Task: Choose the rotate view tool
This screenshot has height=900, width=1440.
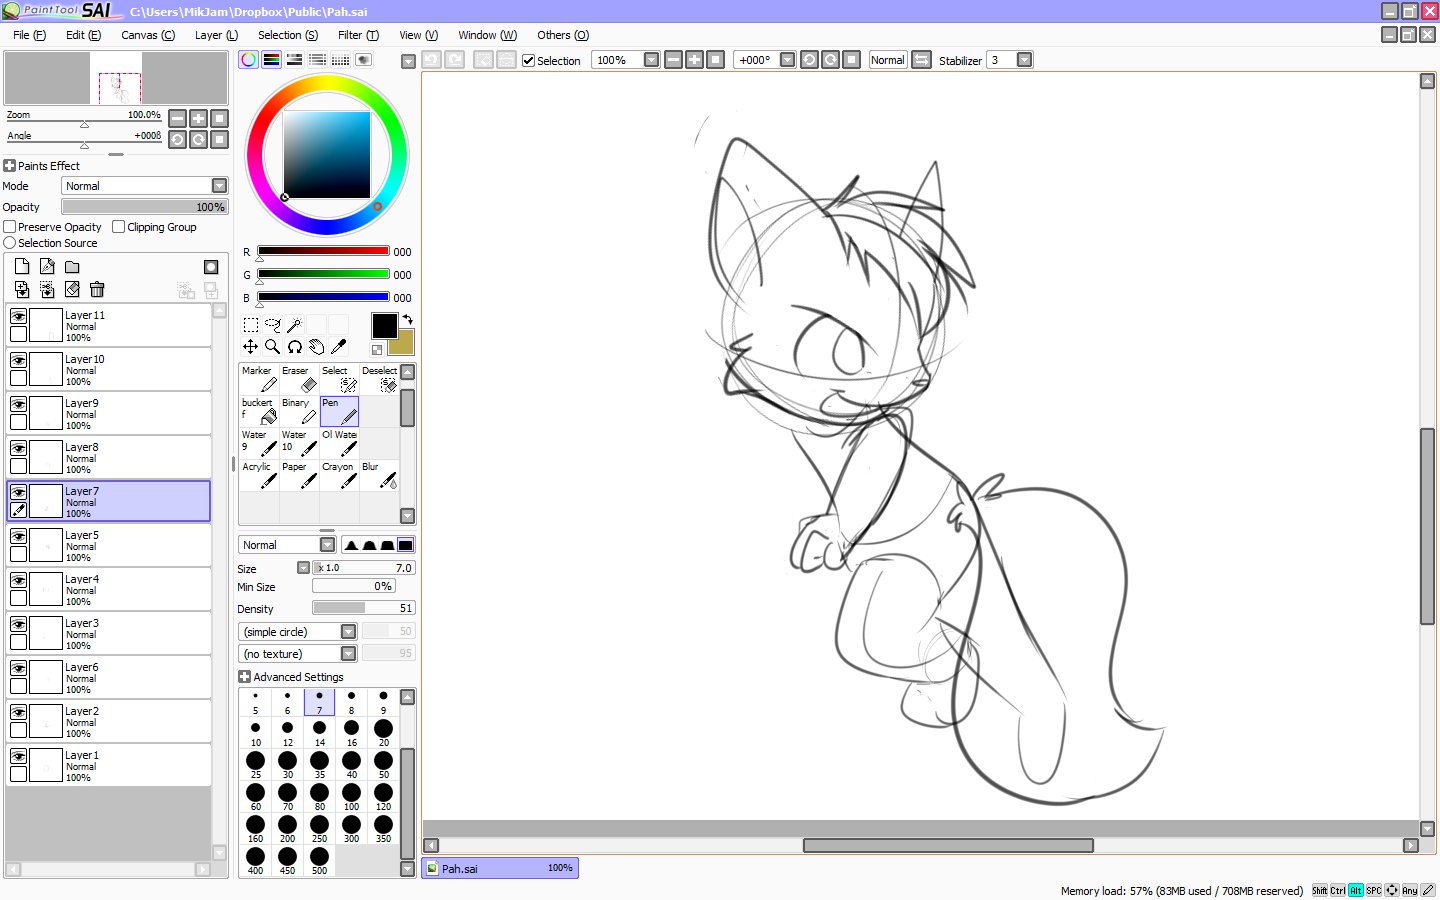Action: tap(294, 347)
